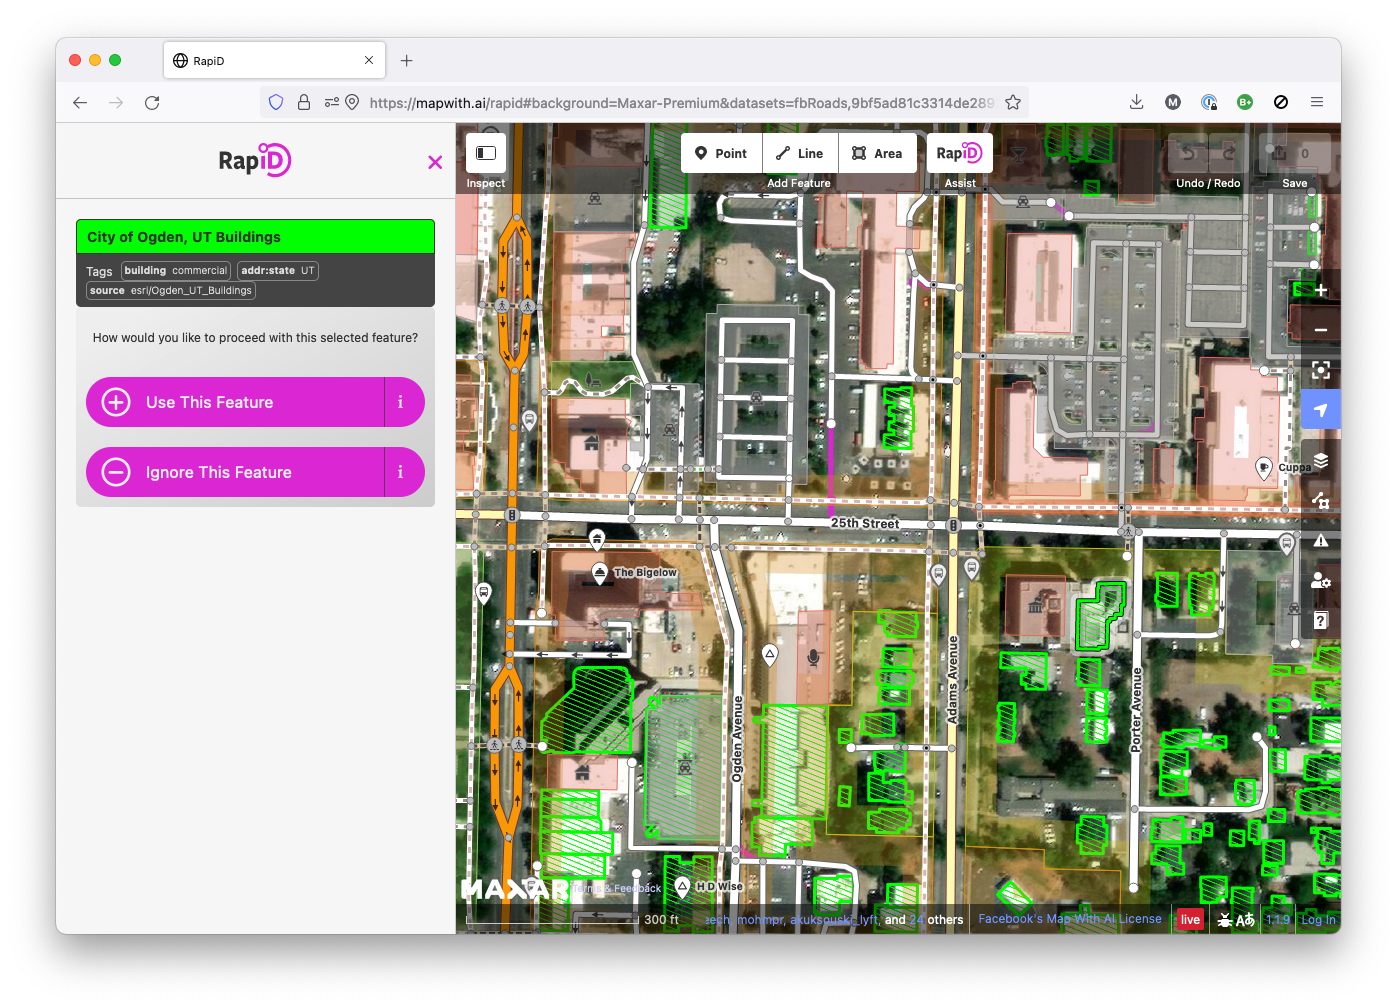The width and height of the screenshot is (1397, 1008).
Task: Open the help panel icon
Action: 1321,620
